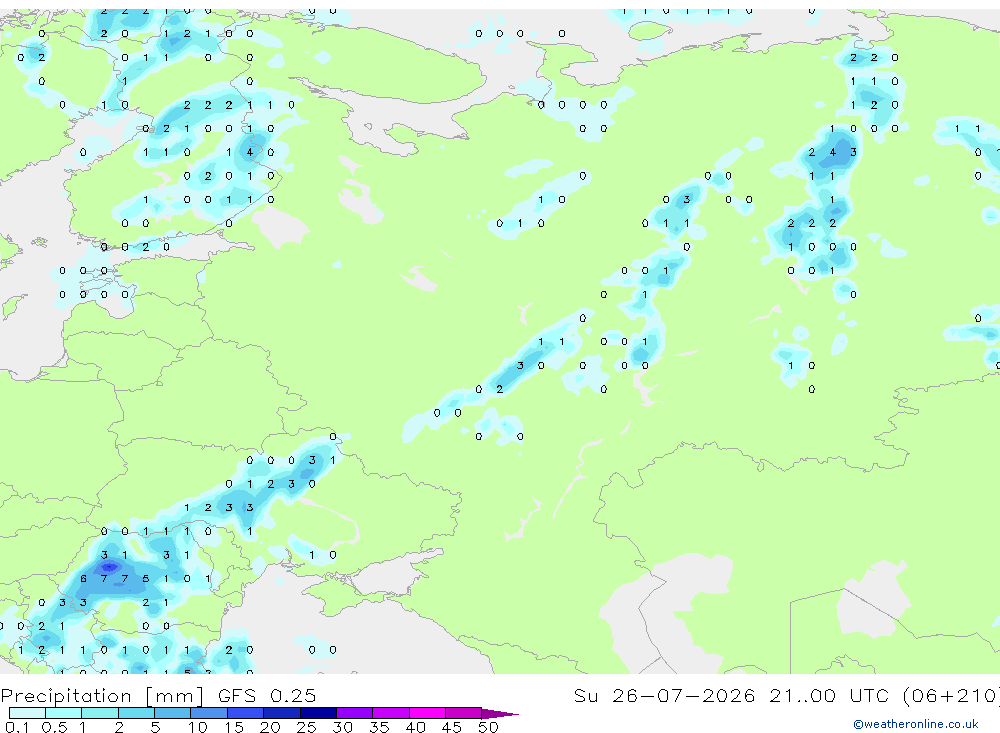Click the 2–5 mm legend color swatch
This screenshot has width=1000, height=733.
tap(136, 713)
